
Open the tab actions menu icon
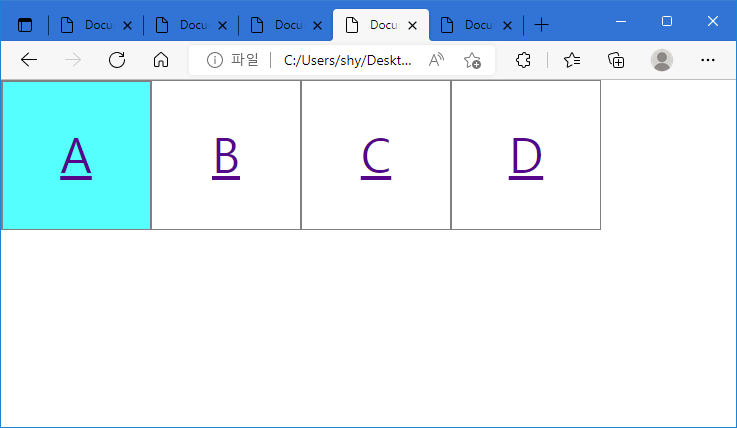point(25,25)
